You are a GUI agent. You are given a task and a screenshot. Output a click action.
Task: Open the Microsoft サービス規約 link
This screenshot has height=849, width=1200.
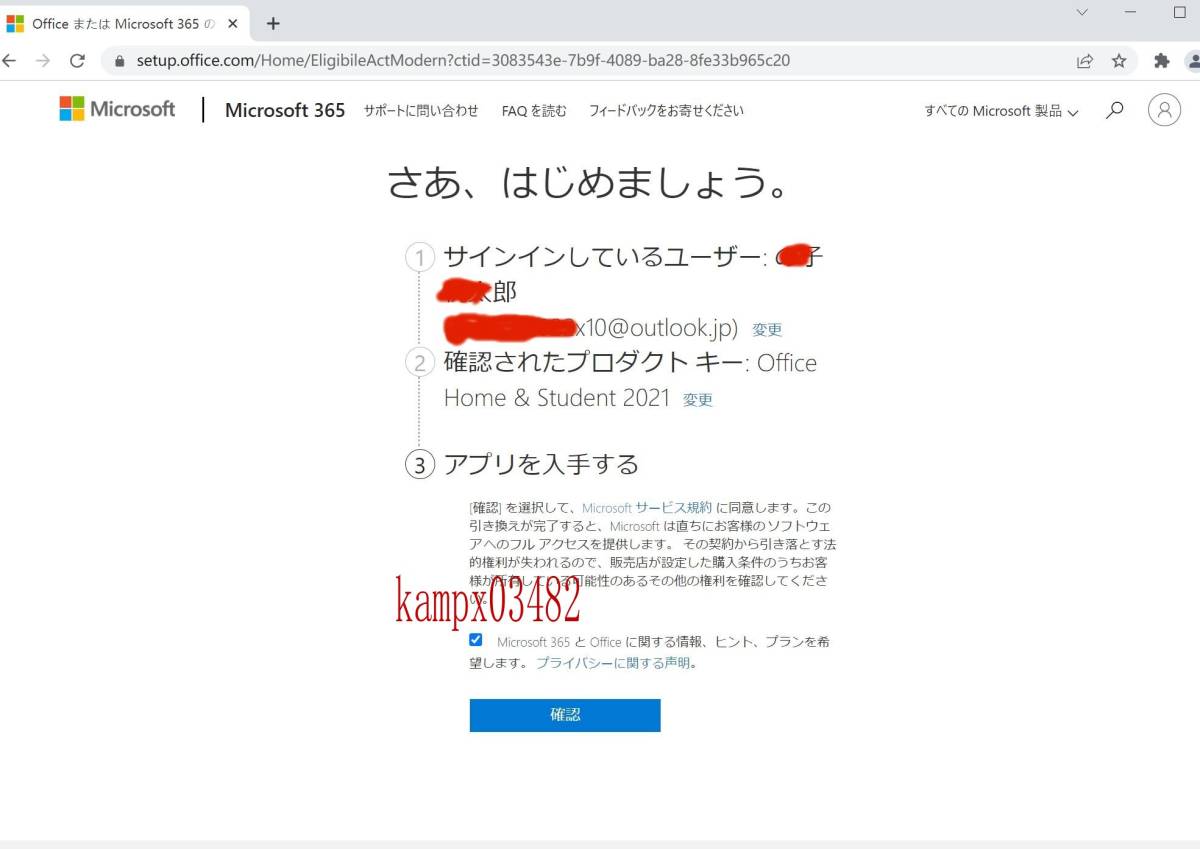point(647,508)
